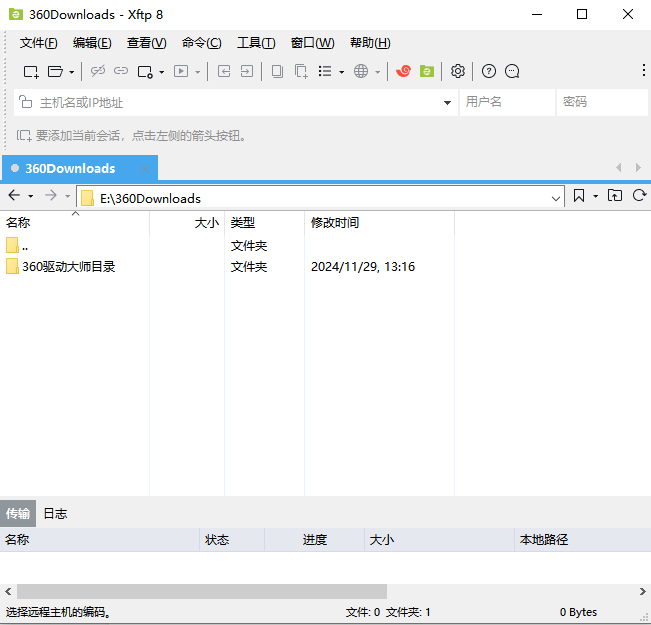Click the globe Encoding icon

(361, 71)
